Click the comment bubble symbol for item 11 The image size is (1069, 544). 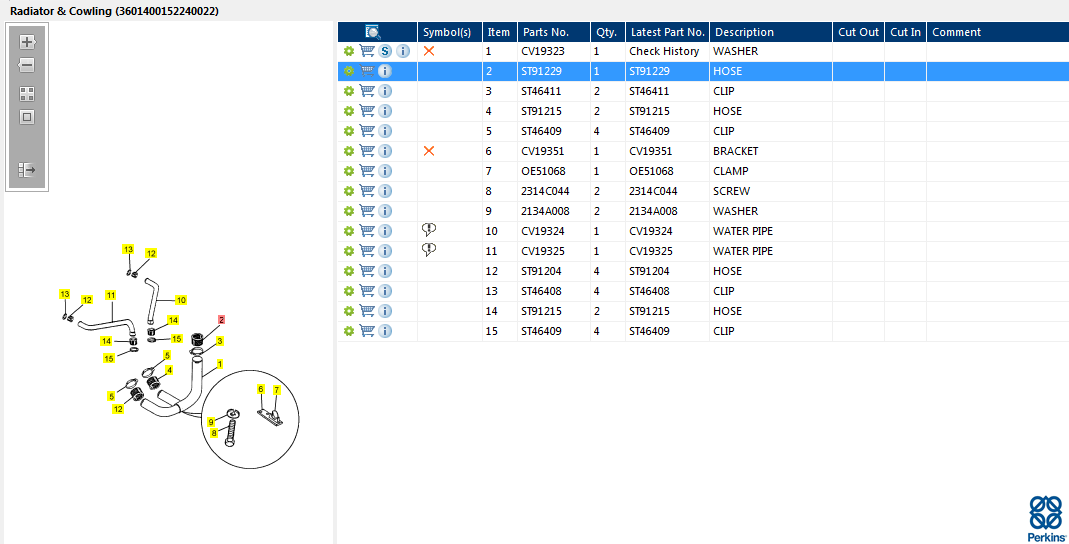coord(429,250)
